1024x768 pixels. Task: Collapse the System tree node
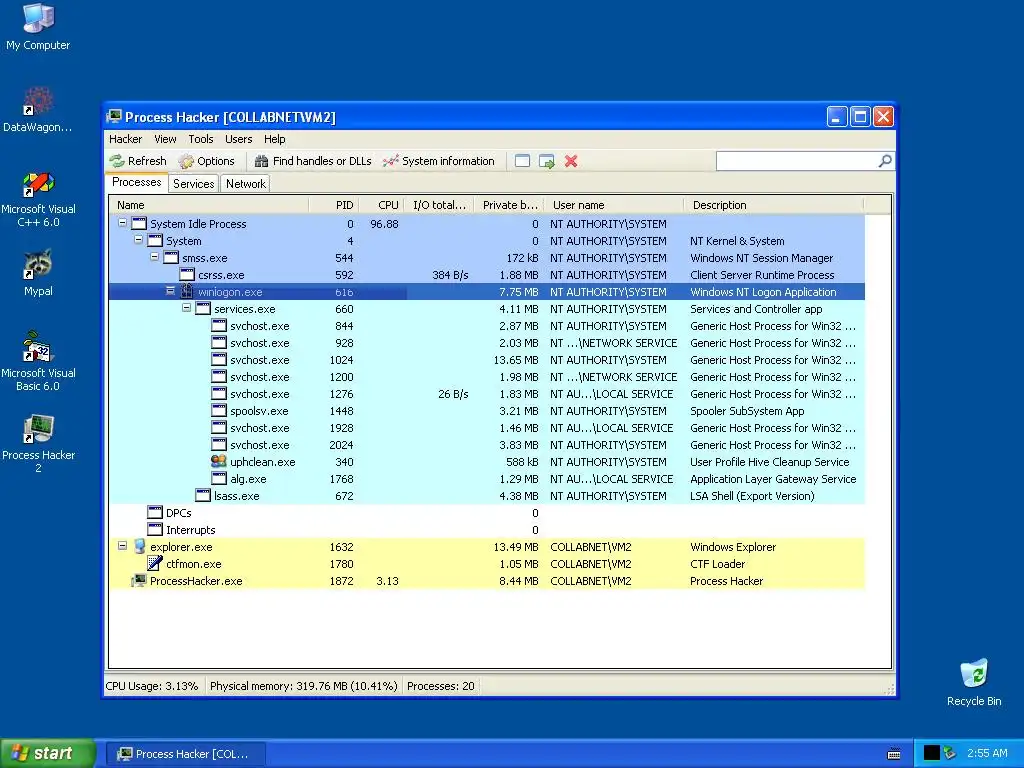click(x=138, y=240)
